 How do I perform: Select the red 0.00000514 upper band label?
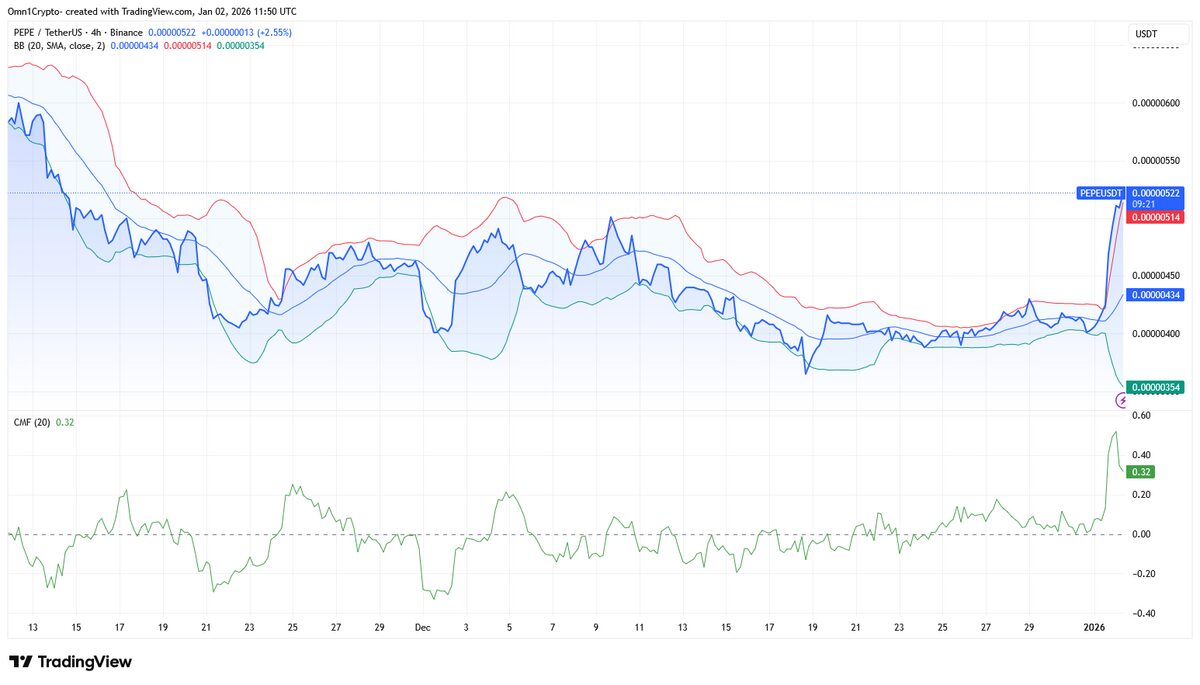point(1154,217)
